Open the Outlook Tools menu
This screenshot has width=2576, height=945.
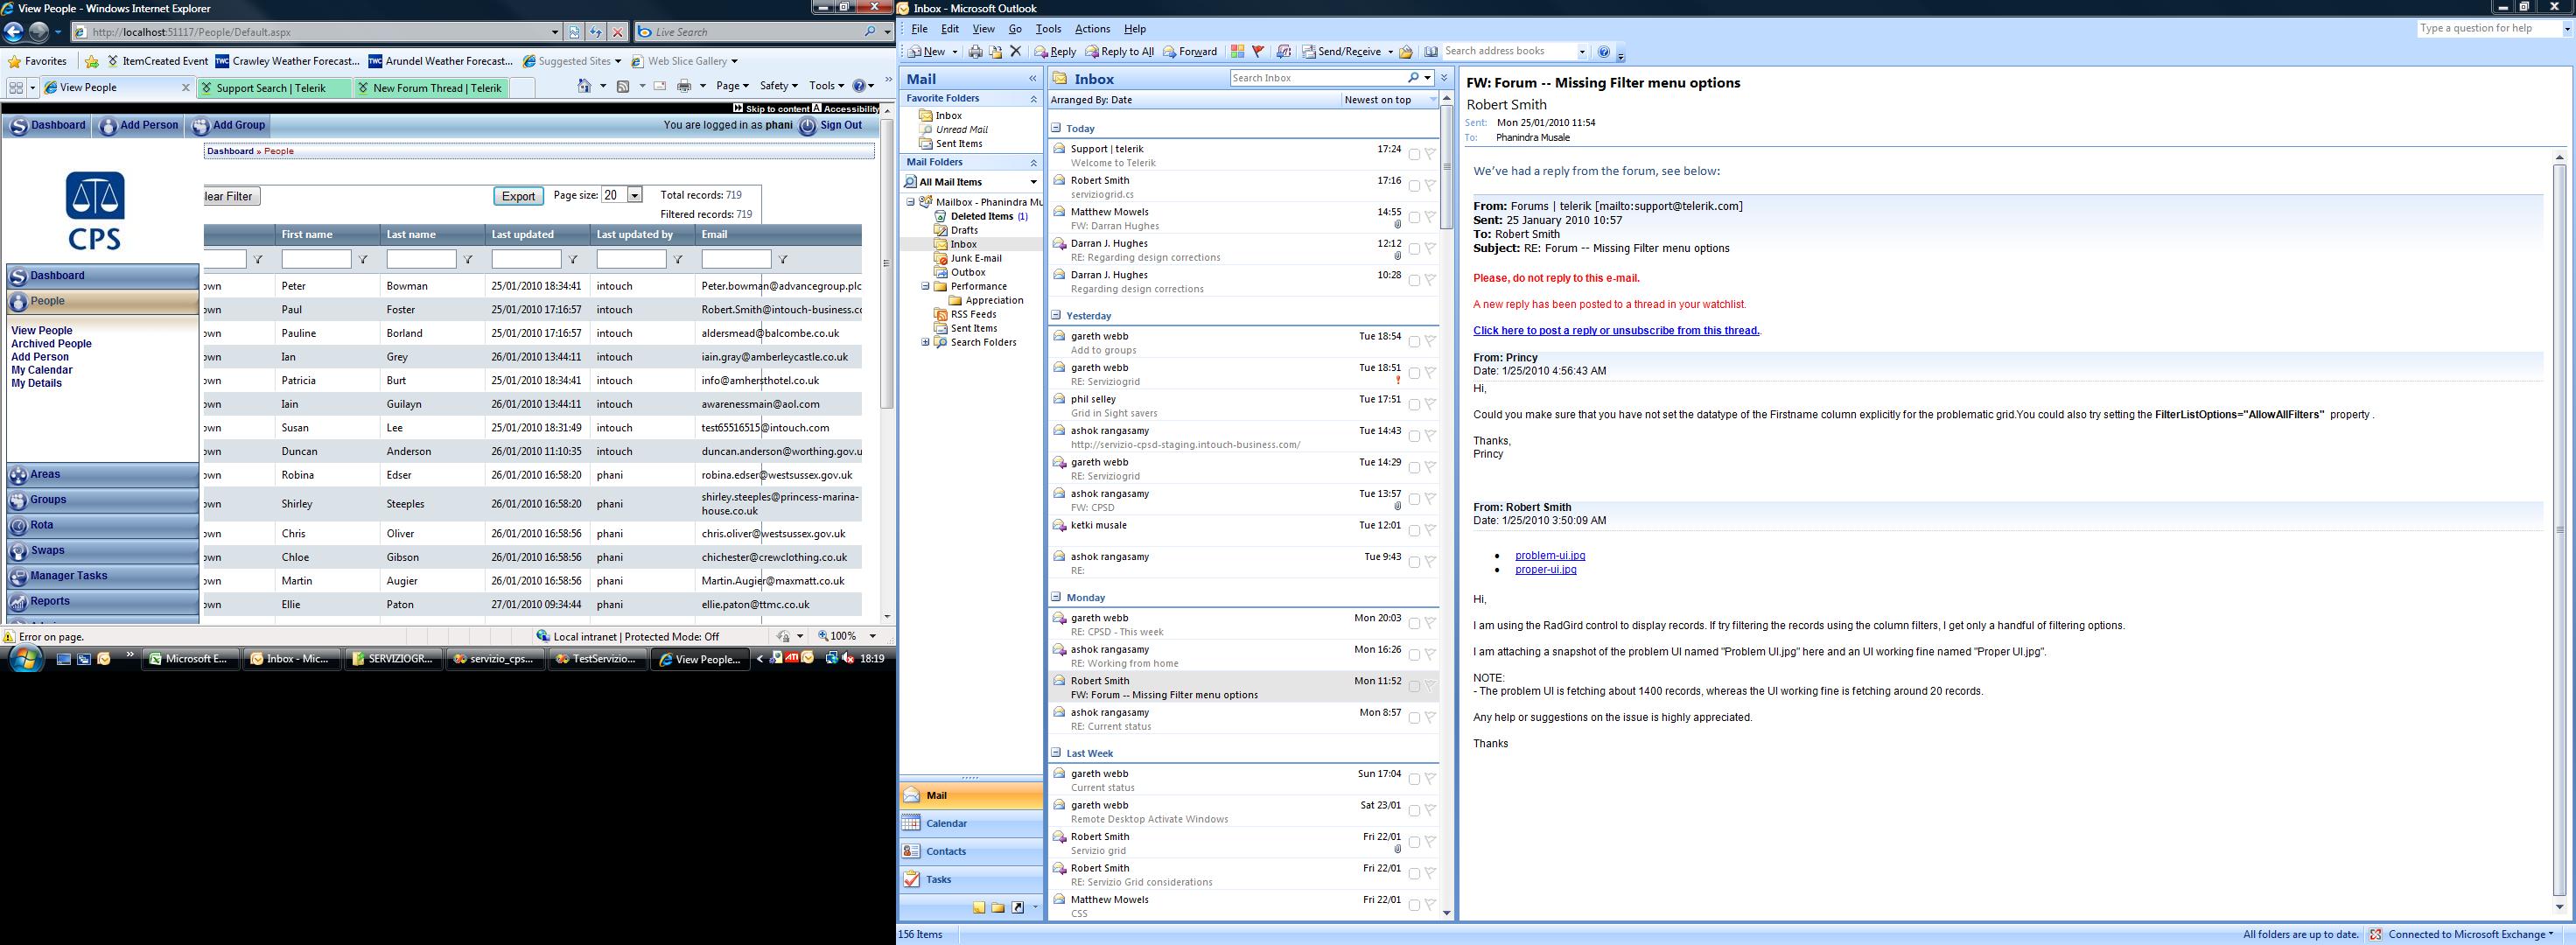[x=1048, y=29]
